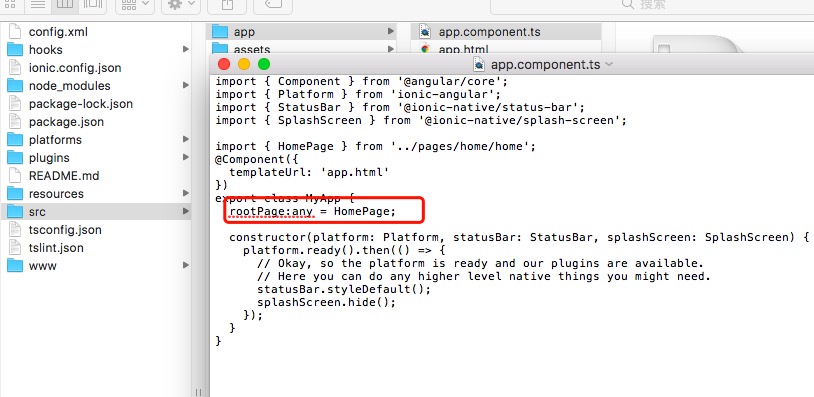Expand the app folder arrow
The image size is (814, 397).
[x=391, y=31]
